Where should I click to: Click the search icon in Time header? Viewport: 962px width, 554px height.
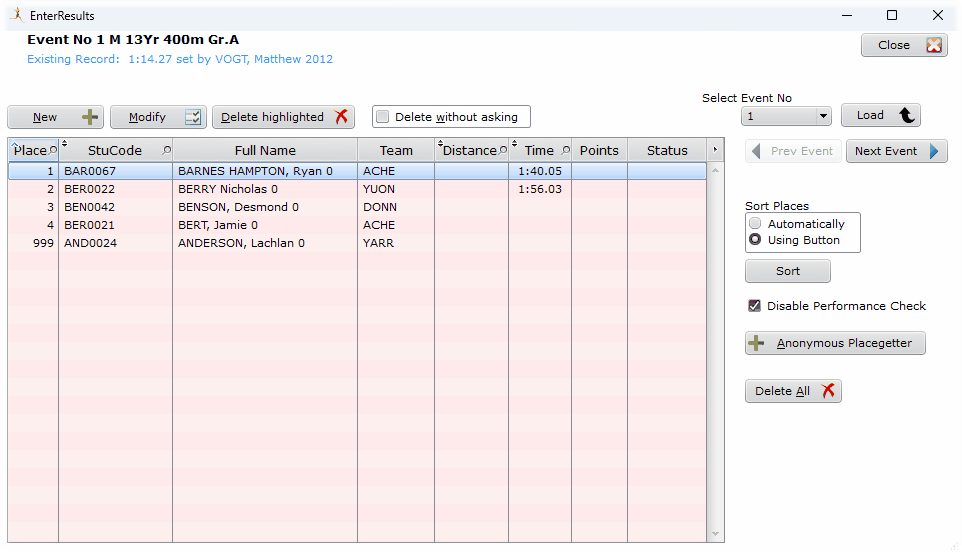pyautogui.click(x=566, y=150)
